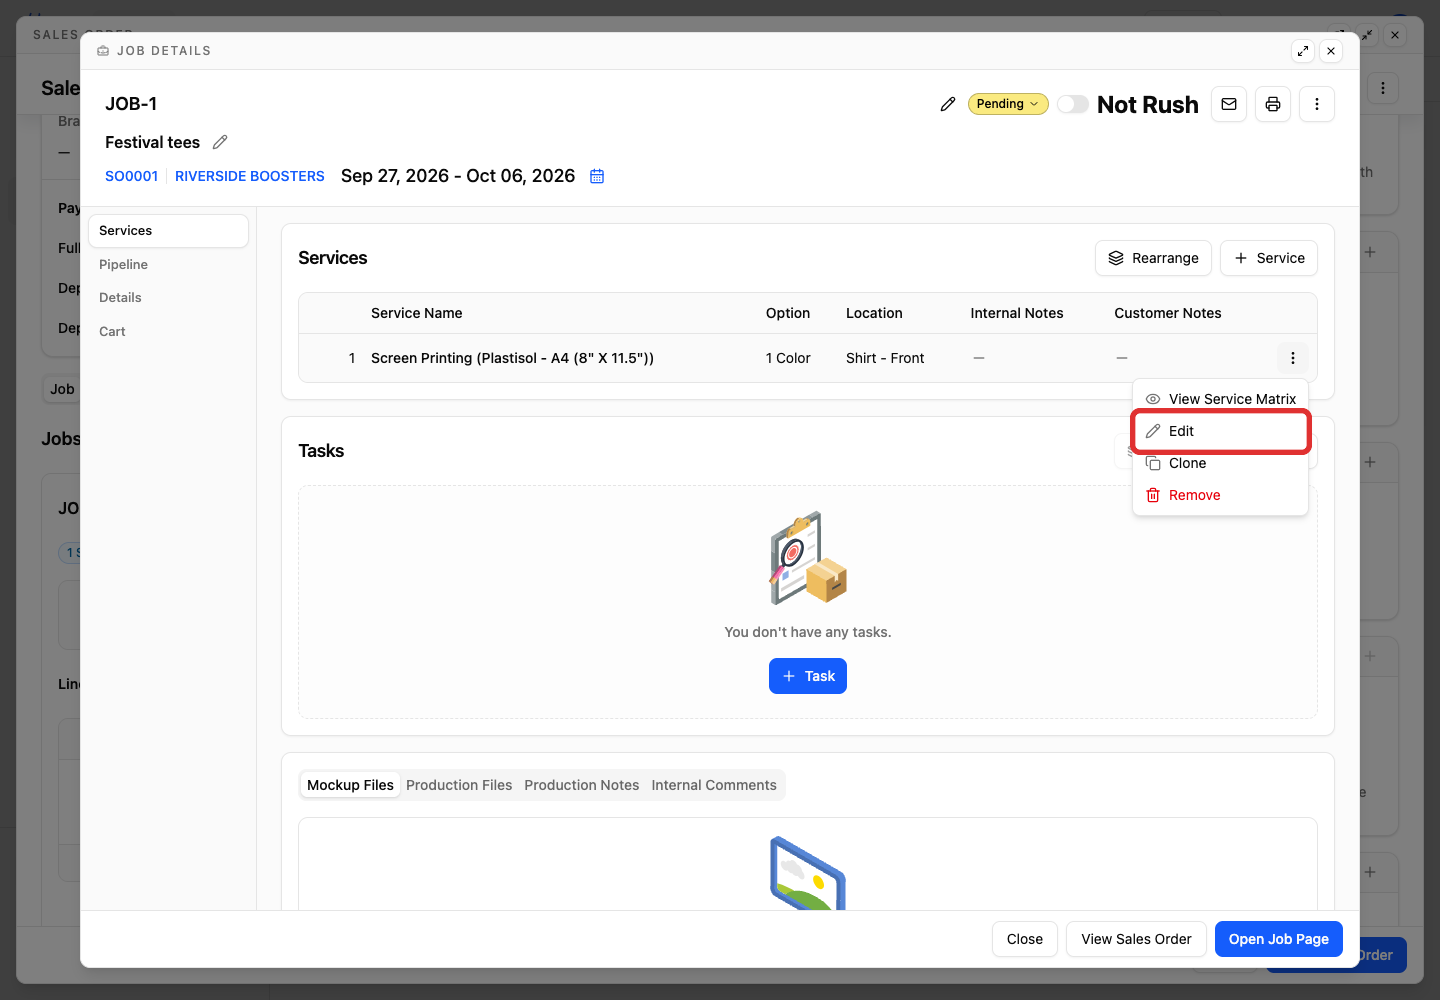Viewport: 1440px width, 1000px height.
Task: Open the Pending status dropdown
Action: click(x=1008, y=104)
